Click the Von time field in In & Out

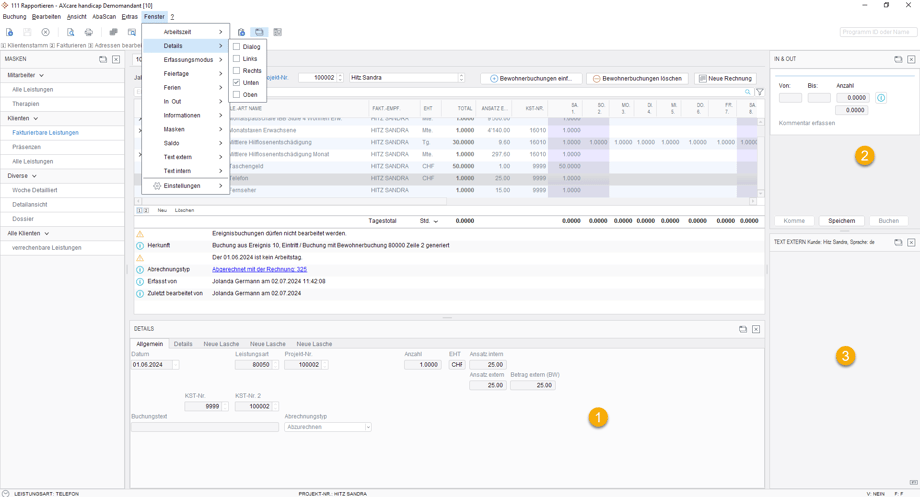(790, 98)
